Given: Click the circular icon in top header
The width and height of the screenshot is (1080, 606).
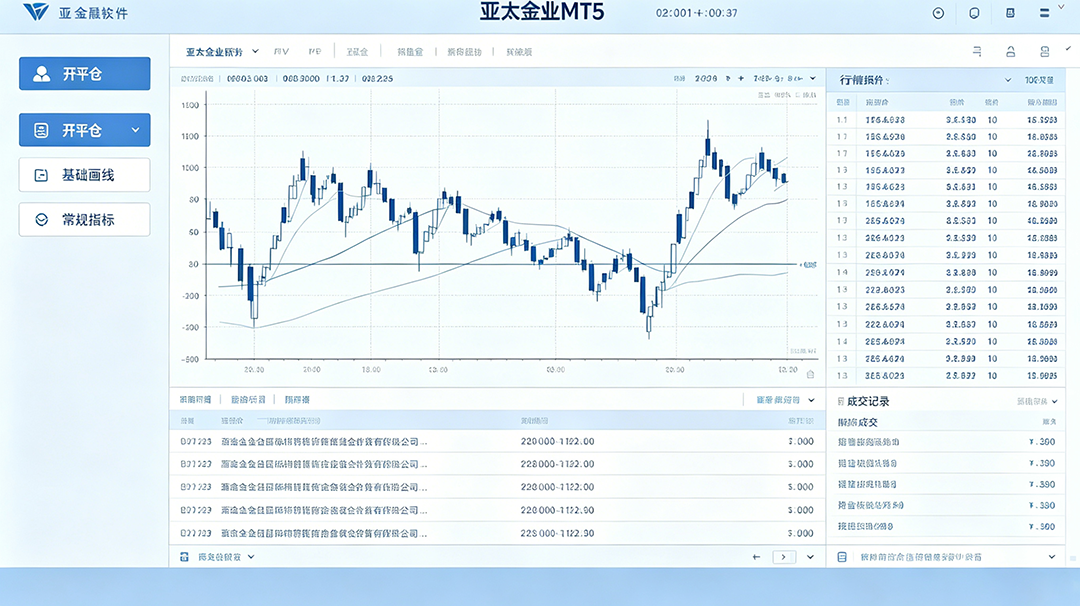Looking at the screenshot, I should pos(938,13).
